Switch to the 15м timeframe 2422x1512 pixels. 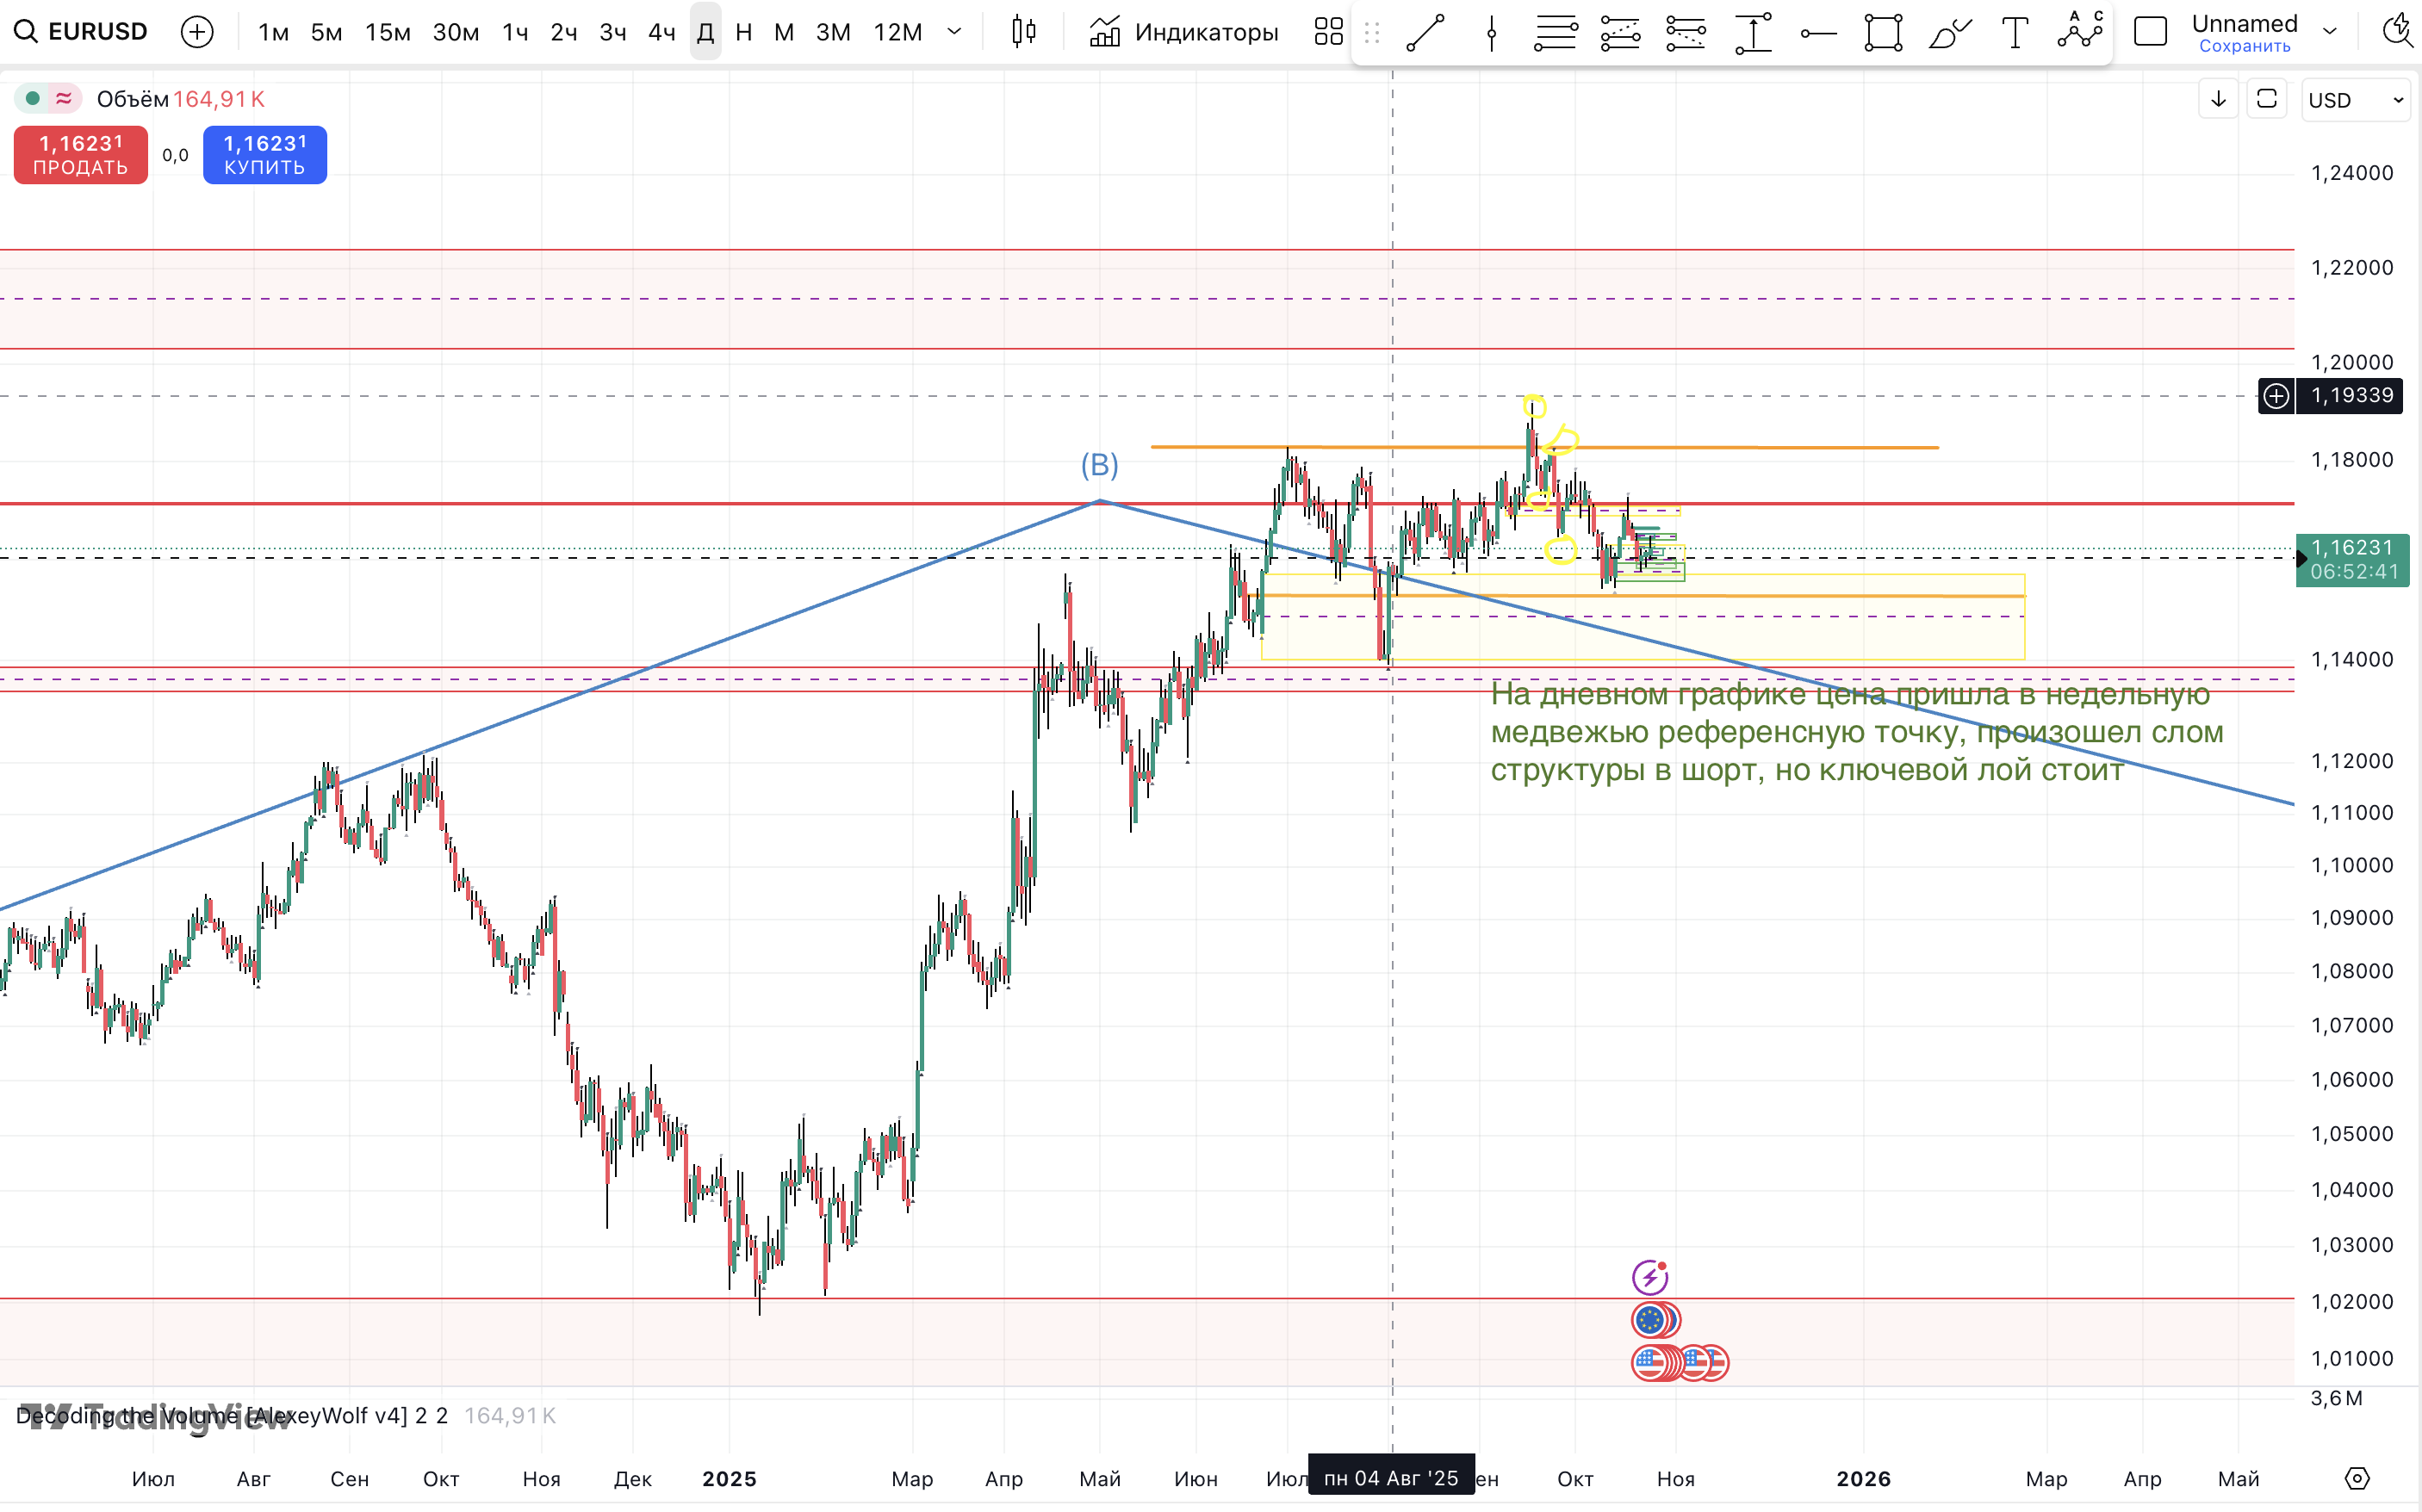point(387,32)
